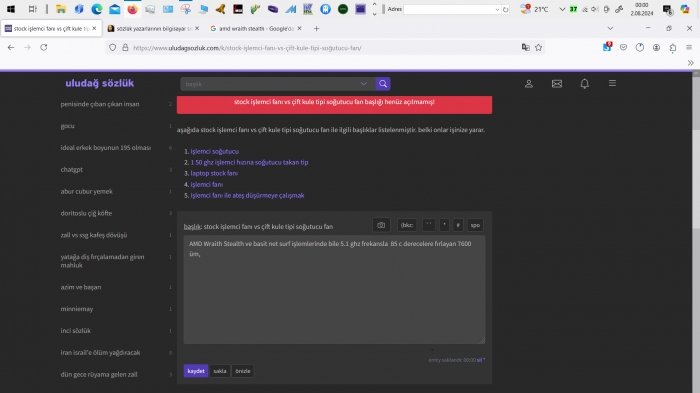
Task: Insert asterisk formatting button
Action: pos(444,225)
